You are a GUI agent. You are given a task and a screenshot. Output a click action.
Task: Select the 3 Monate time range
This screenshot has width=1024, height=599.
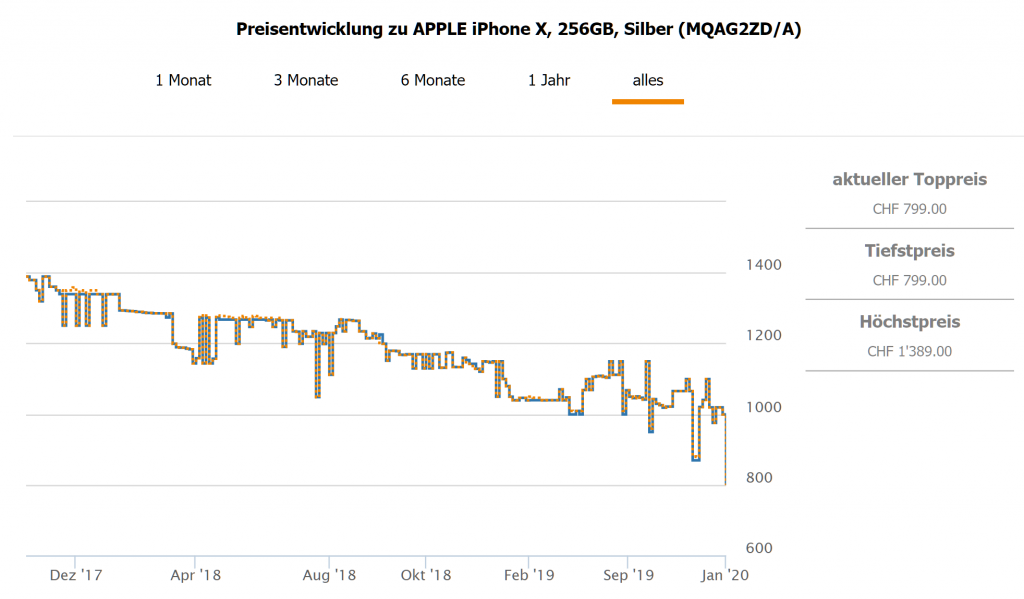pos(306,80)
